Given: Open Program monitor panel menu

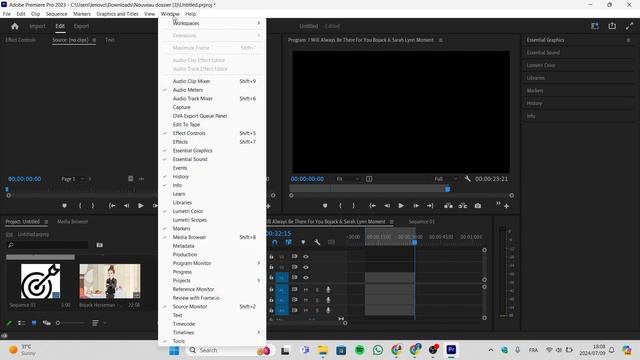Looking at the screenshot, I should [x=440, y=40].
